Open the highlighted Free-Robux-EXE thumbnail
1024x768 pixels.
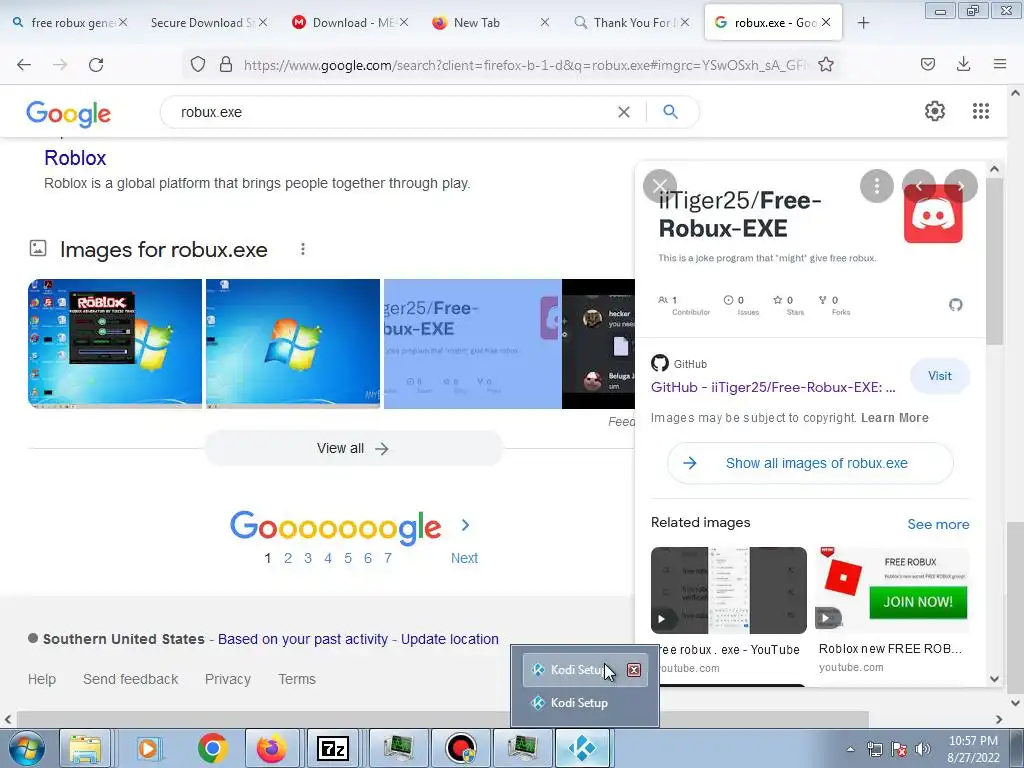click(472, 344)
